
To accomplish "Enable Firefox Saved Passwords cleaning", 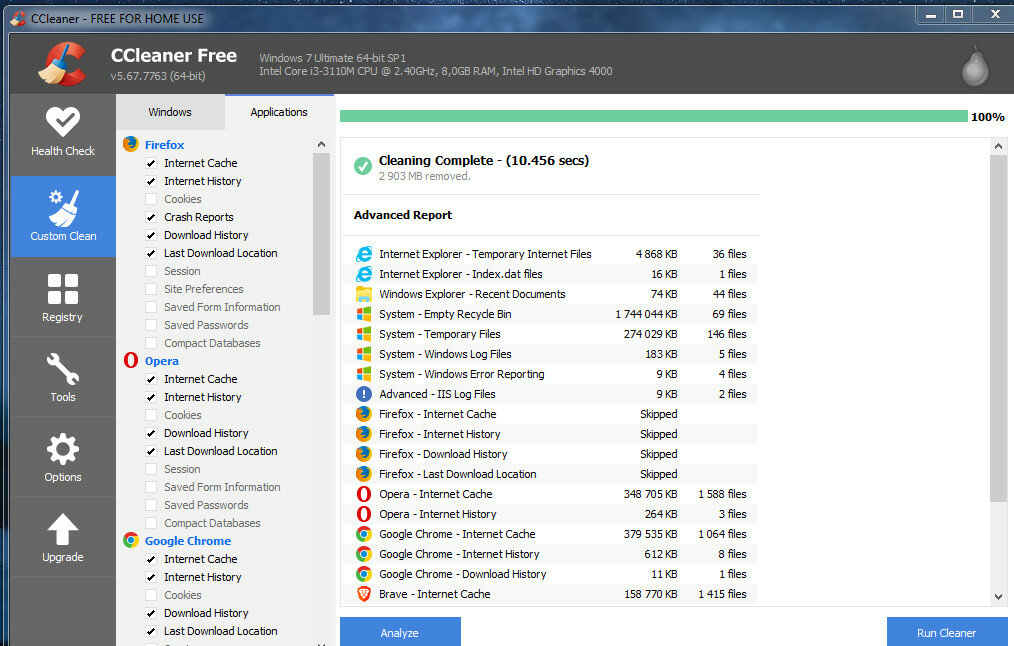I will point(151,325).
